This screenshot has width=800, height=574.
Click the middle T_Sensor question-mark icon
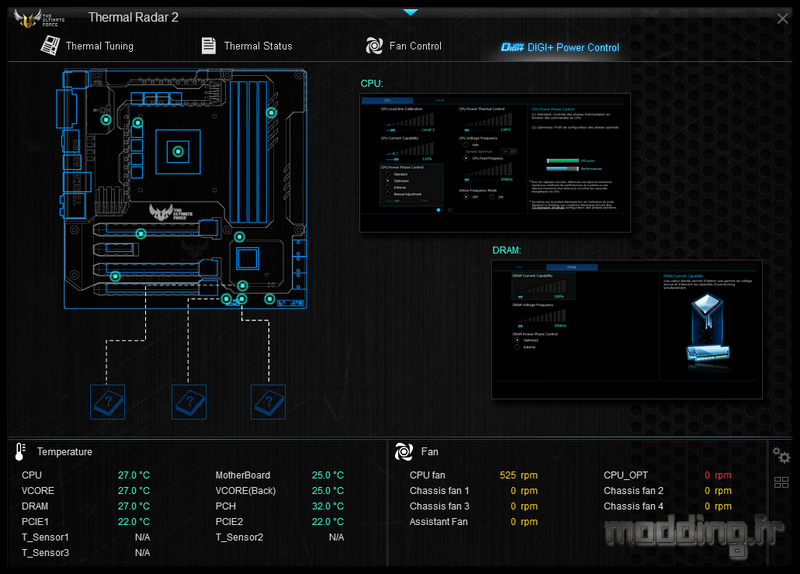click(x=189, y=402)
